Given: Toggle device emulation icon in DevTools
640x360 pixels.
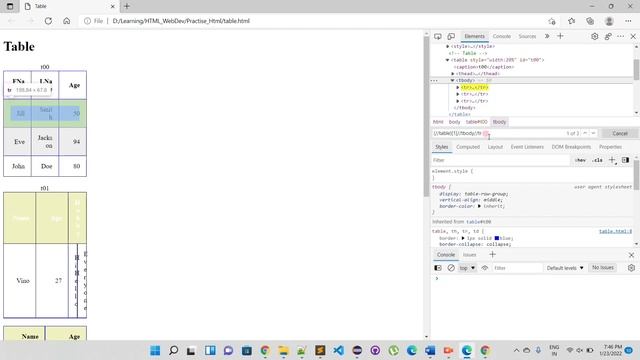Looking at the screenshot, I should point(451,36).
